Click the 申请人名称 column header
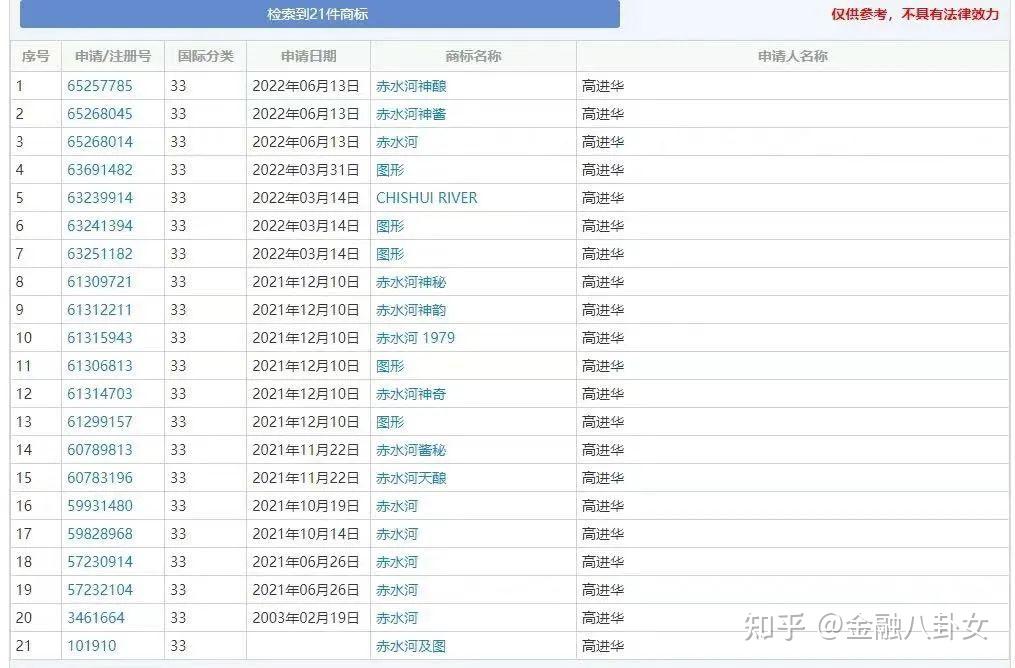Viewport: 1015px width, 668px height. 793,56
